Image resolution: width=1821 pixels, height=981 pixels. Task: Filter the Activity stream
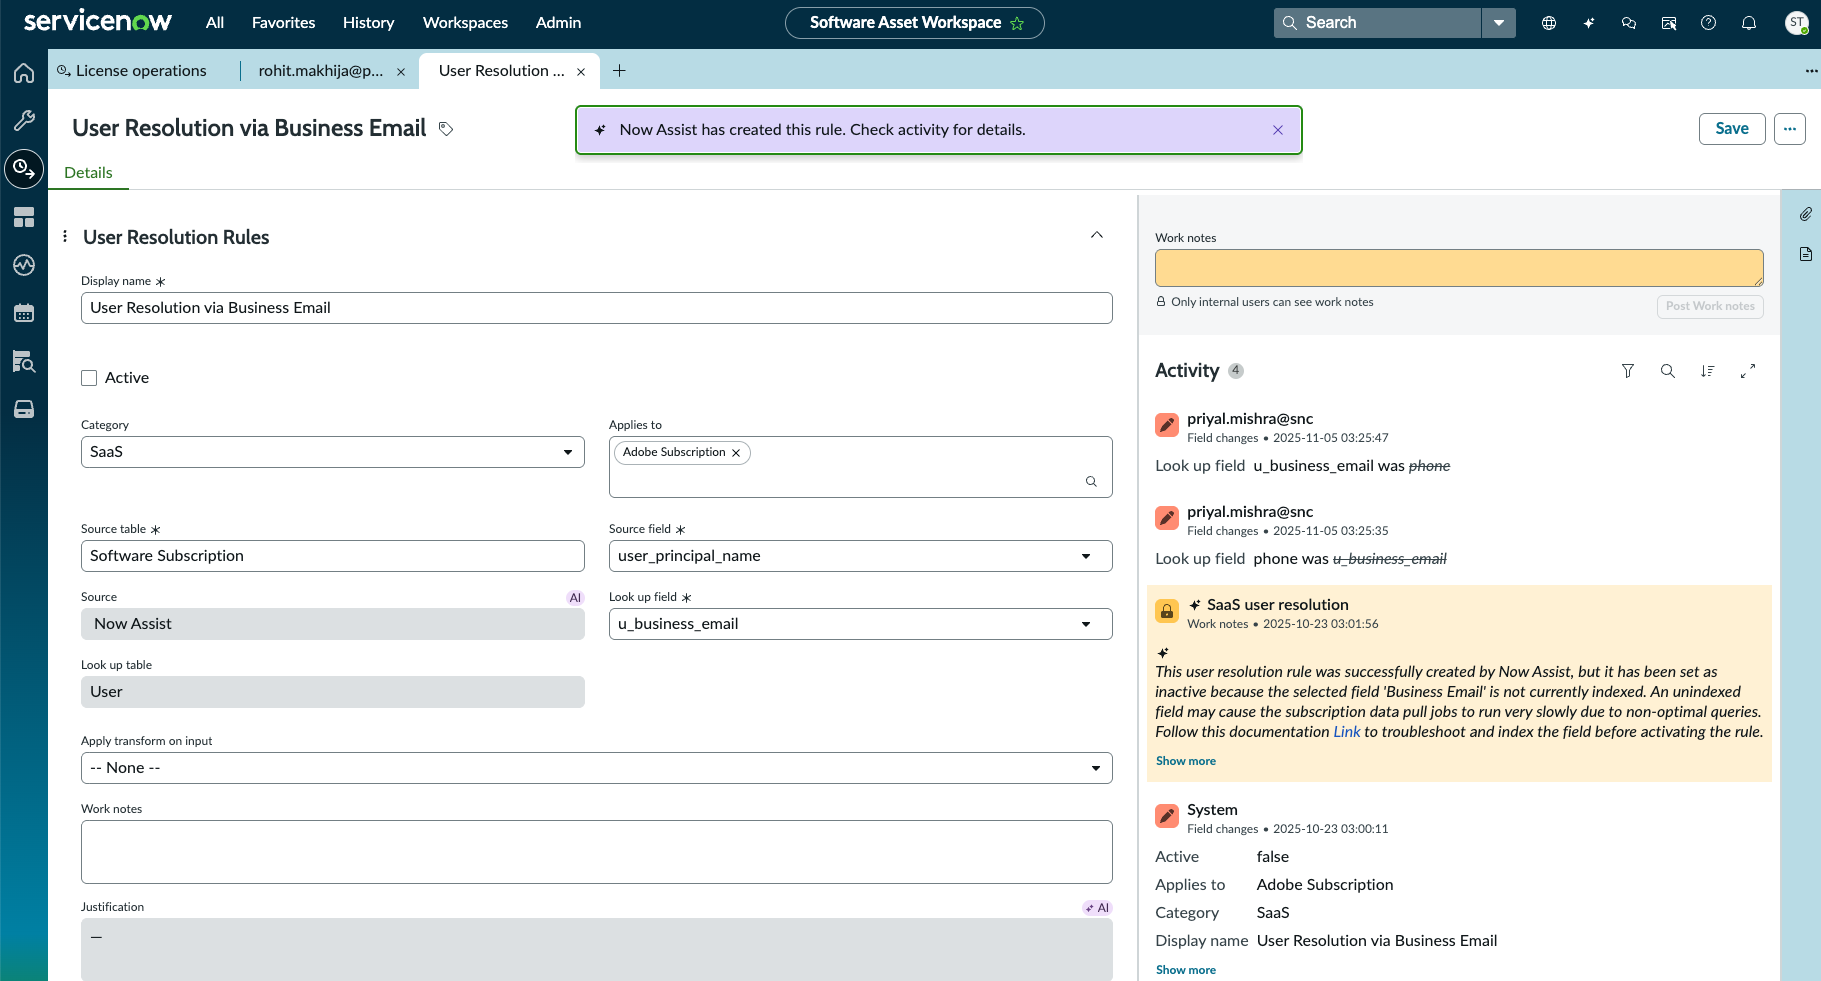[1628, 371]
